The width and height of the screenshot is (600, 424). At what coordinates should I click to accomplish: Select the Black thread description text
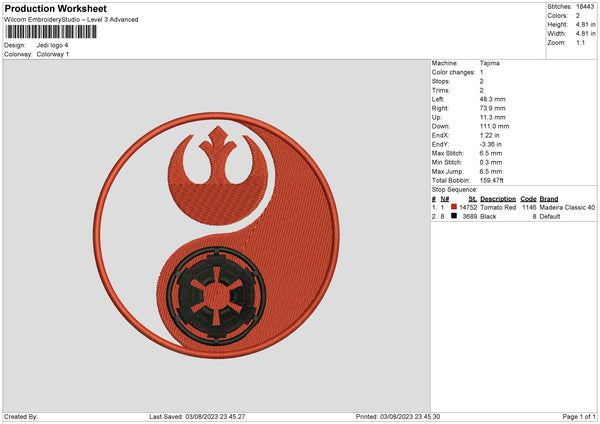[x=488, y=217]
